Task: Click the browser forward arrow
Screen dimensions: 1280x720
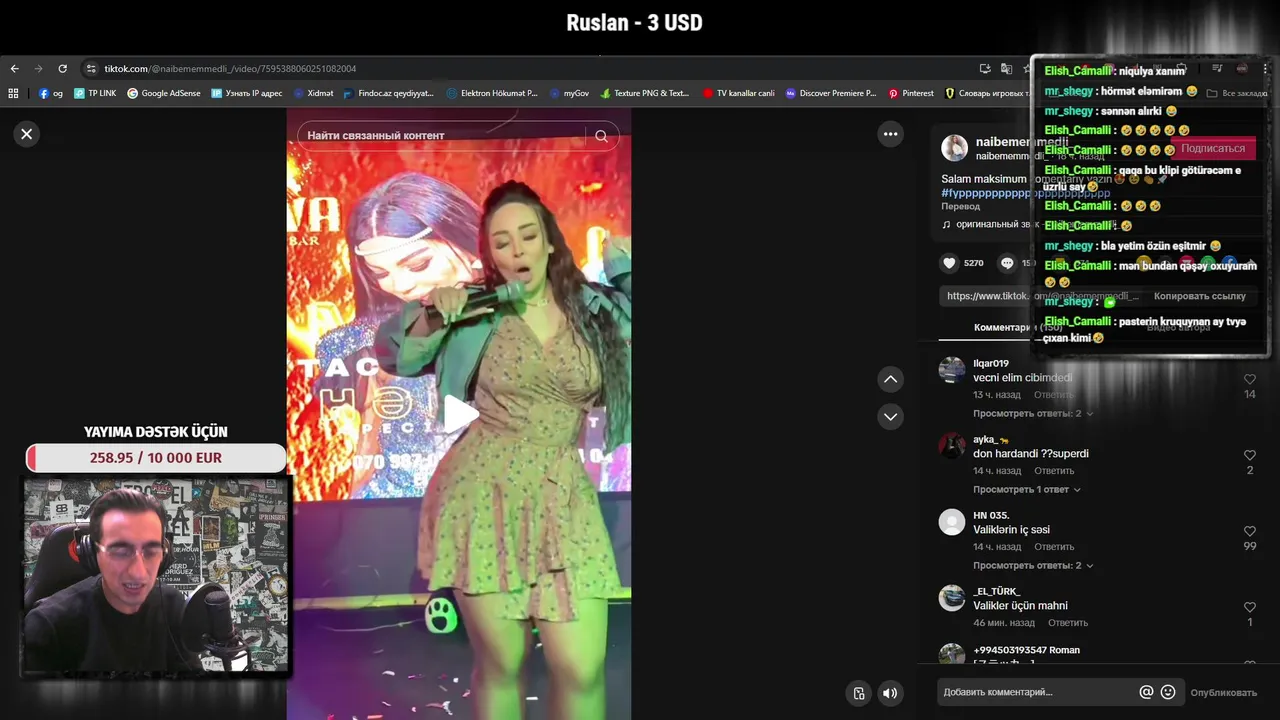Action: [x=38, y=69]
